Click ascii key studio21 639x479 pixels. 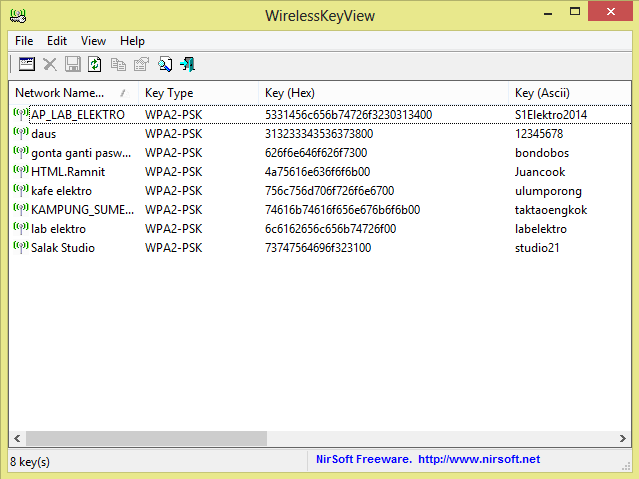537,248
